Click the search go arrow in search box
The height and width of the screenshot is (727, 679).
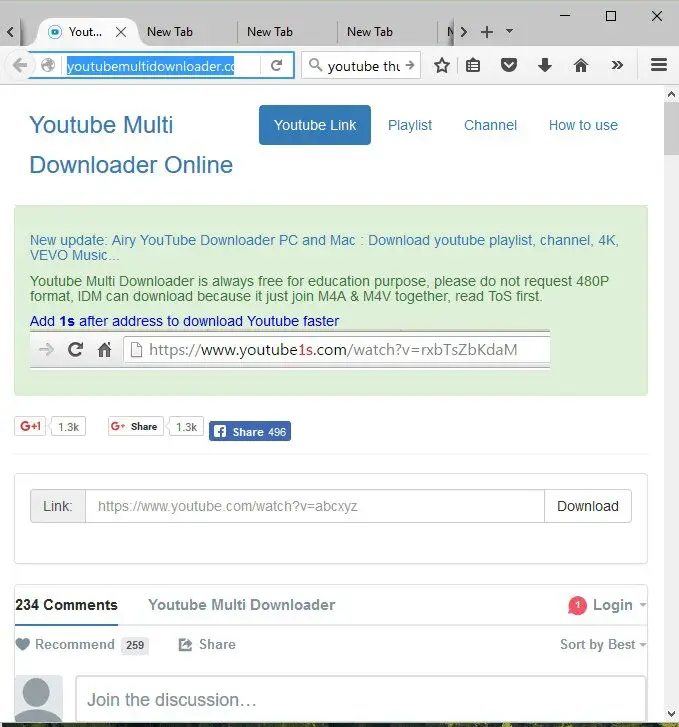410,65
